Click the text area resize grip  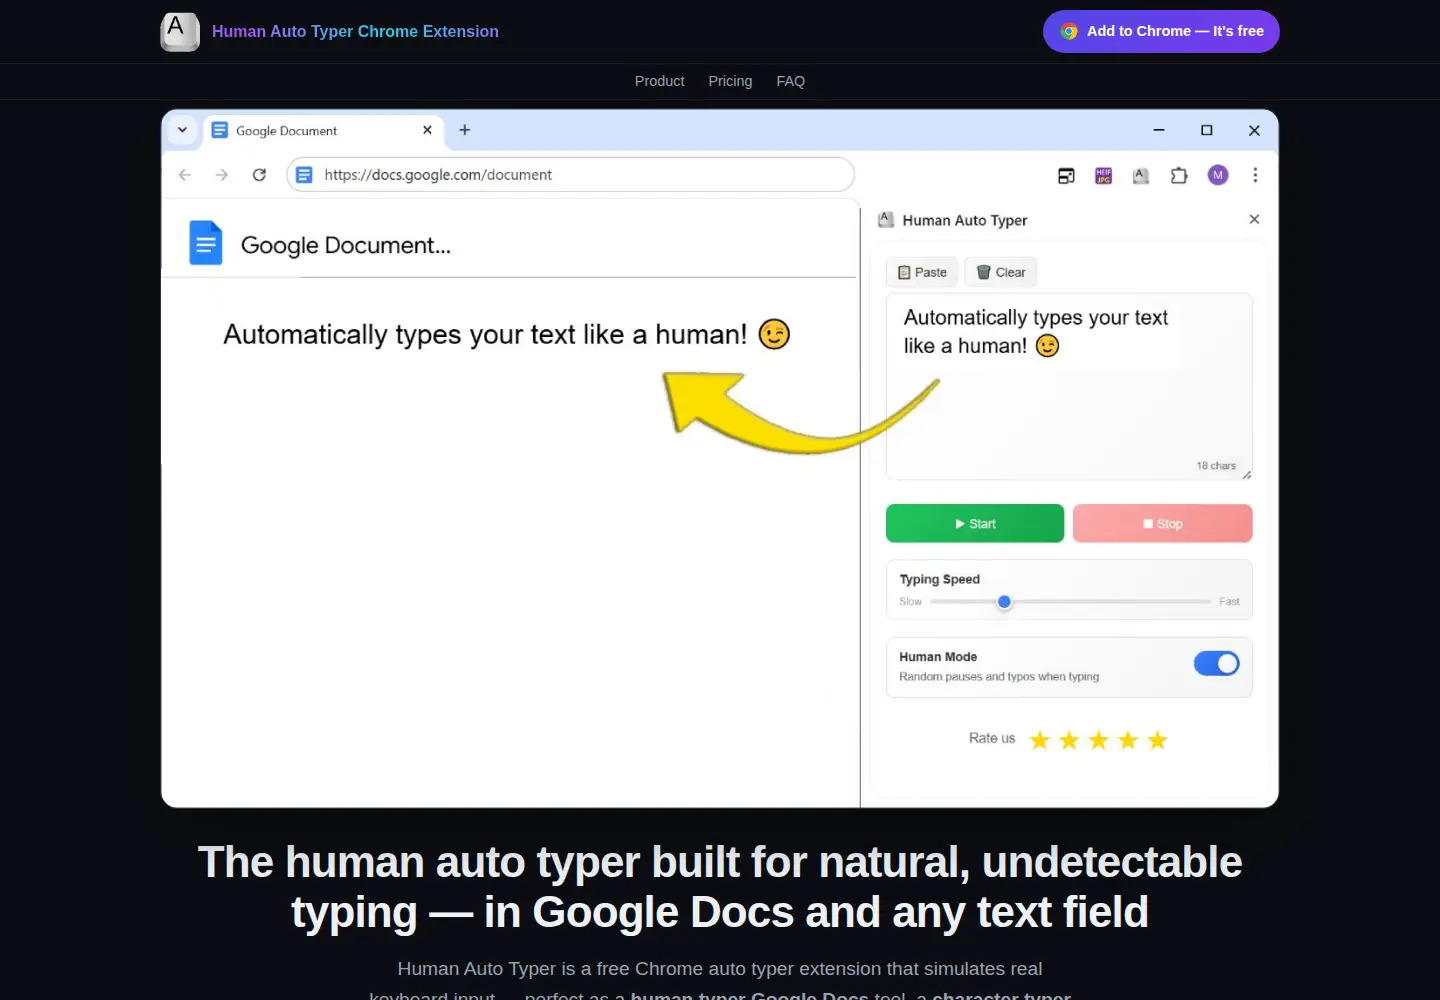pyautogui.click(x=1246, y=475)
